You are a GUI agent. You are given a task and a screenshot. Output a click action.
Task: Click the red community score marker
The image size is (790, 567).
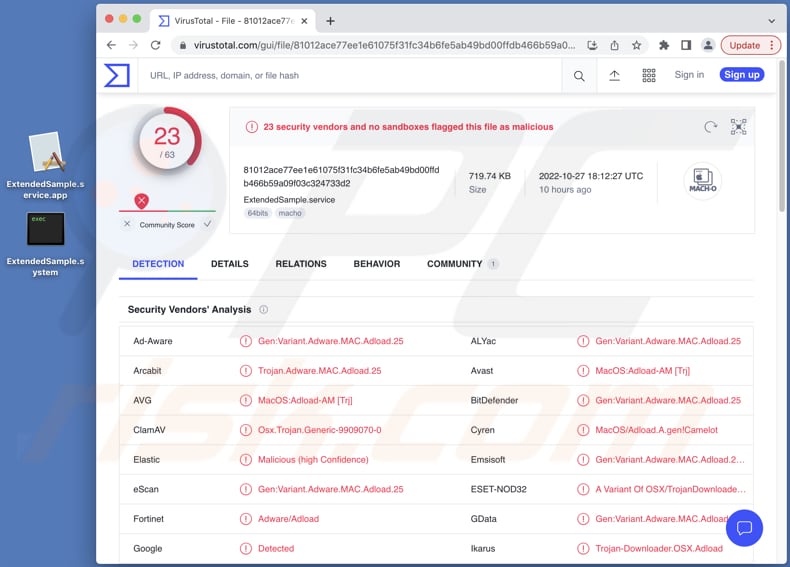(142, 201)
